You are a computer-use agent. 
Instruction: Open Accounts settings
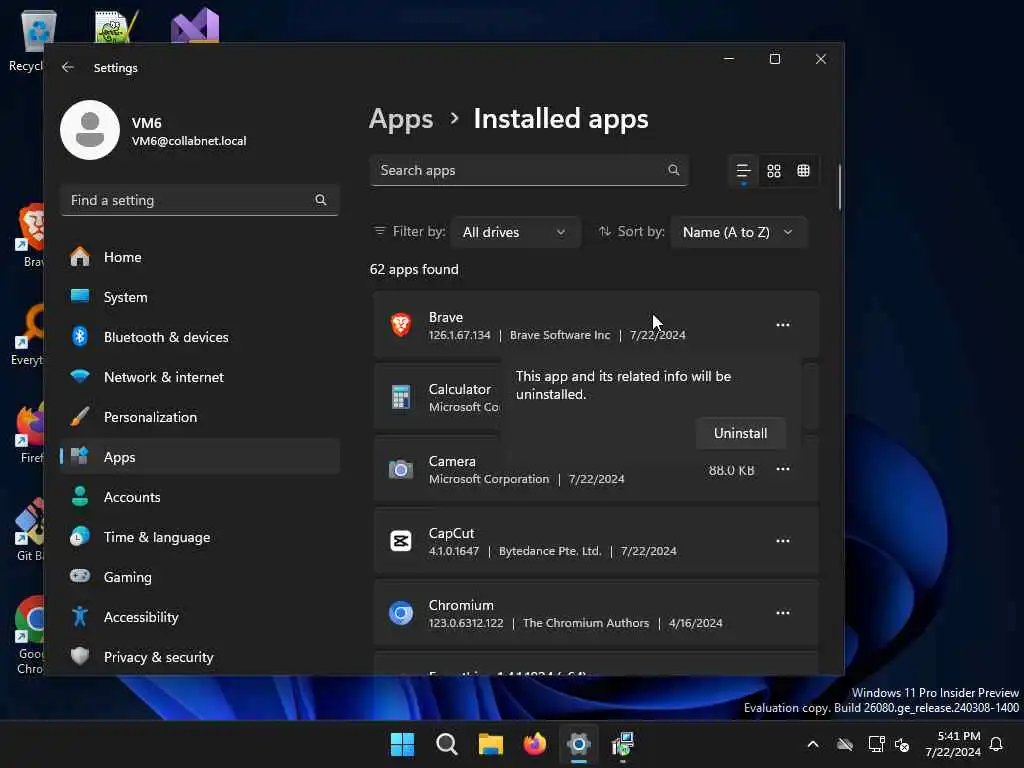pyautogui.click(x=200, y=497)
